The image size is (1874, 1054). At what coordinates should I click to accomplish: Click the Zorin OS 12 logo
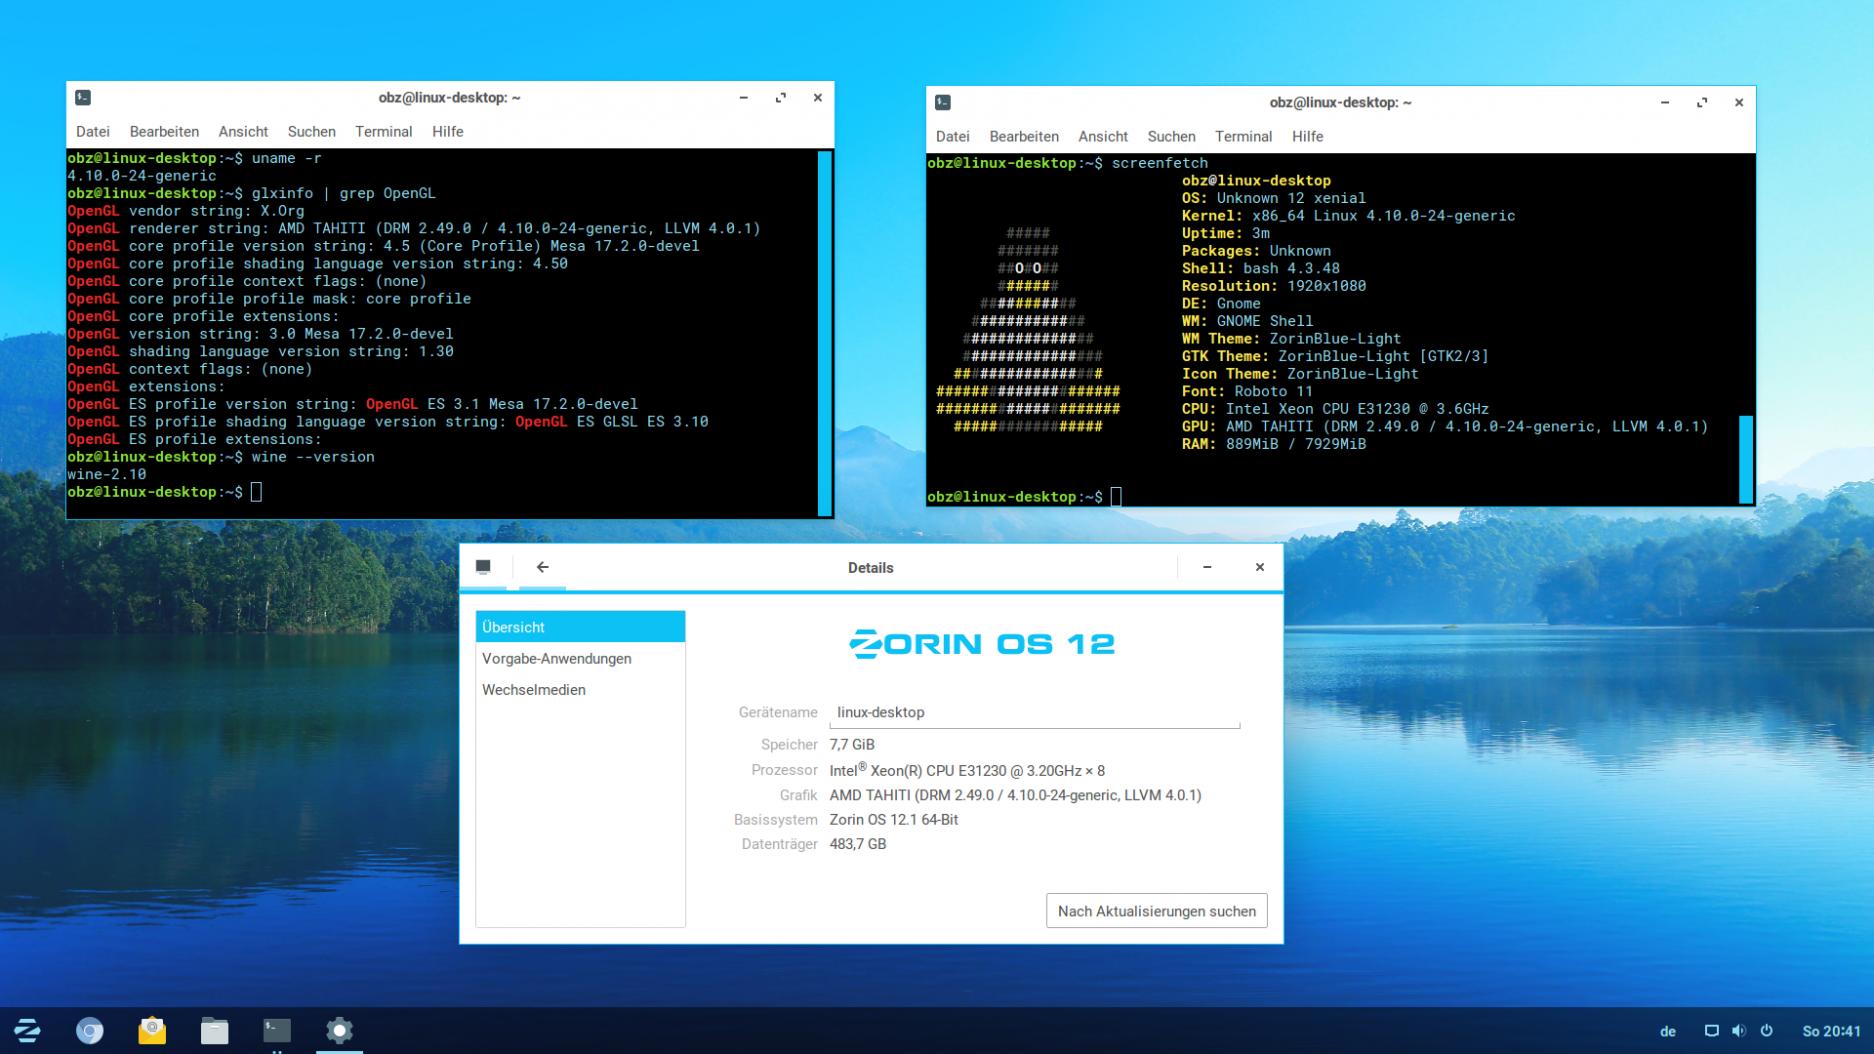pos(982,644)
